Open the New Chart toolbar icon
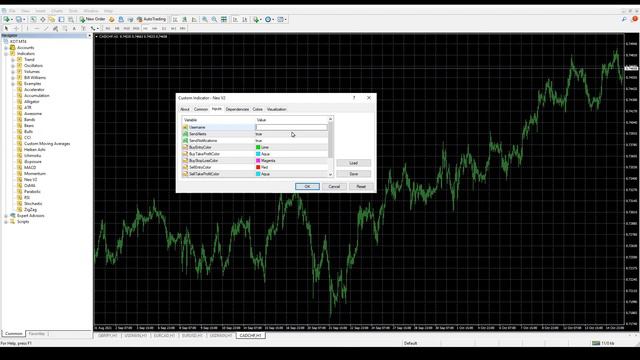This screenshot has height=360, width=640. (x=7, y=19)
